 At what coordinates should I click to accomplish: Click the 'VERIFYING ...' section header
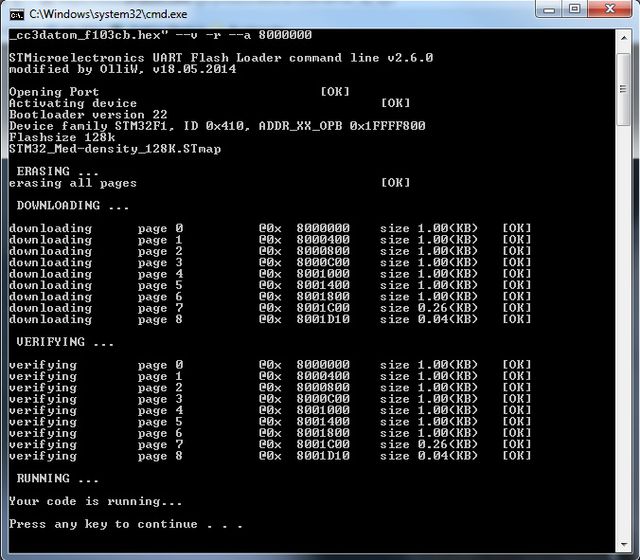coord(64,342)
